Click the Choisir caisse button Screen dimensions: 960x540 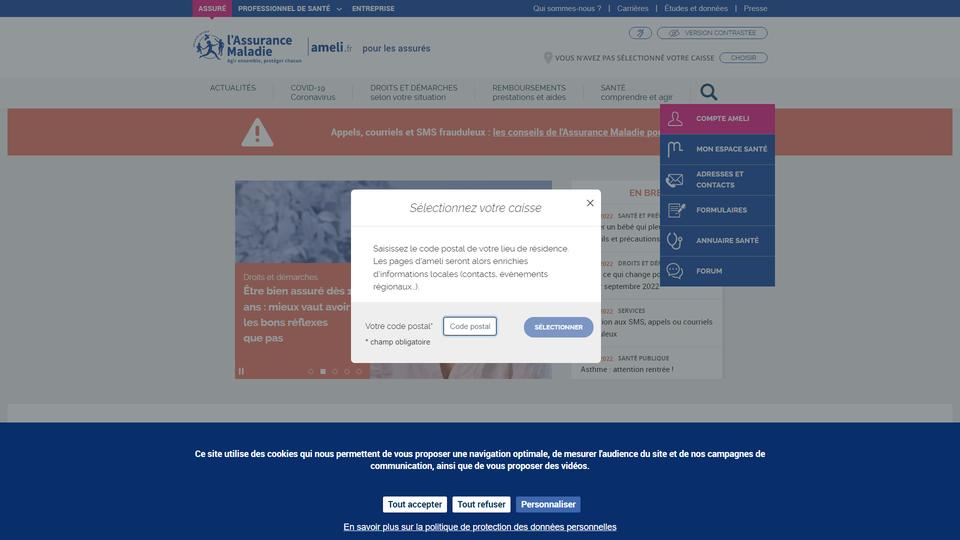pos(743,58)
